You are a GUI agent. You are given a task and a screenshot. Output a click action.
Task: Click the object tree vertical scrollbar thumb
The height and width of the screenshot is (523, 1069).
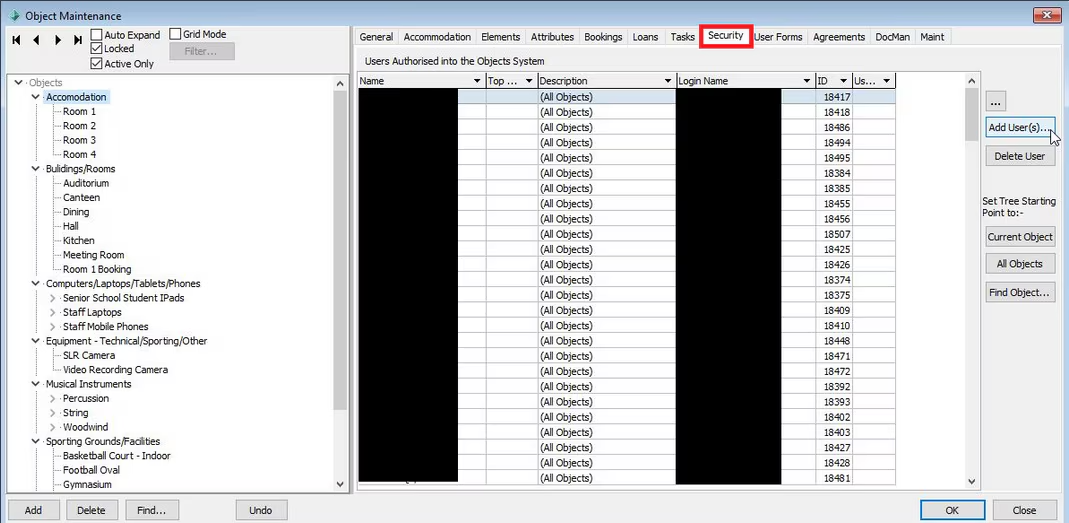pos(340,249)
